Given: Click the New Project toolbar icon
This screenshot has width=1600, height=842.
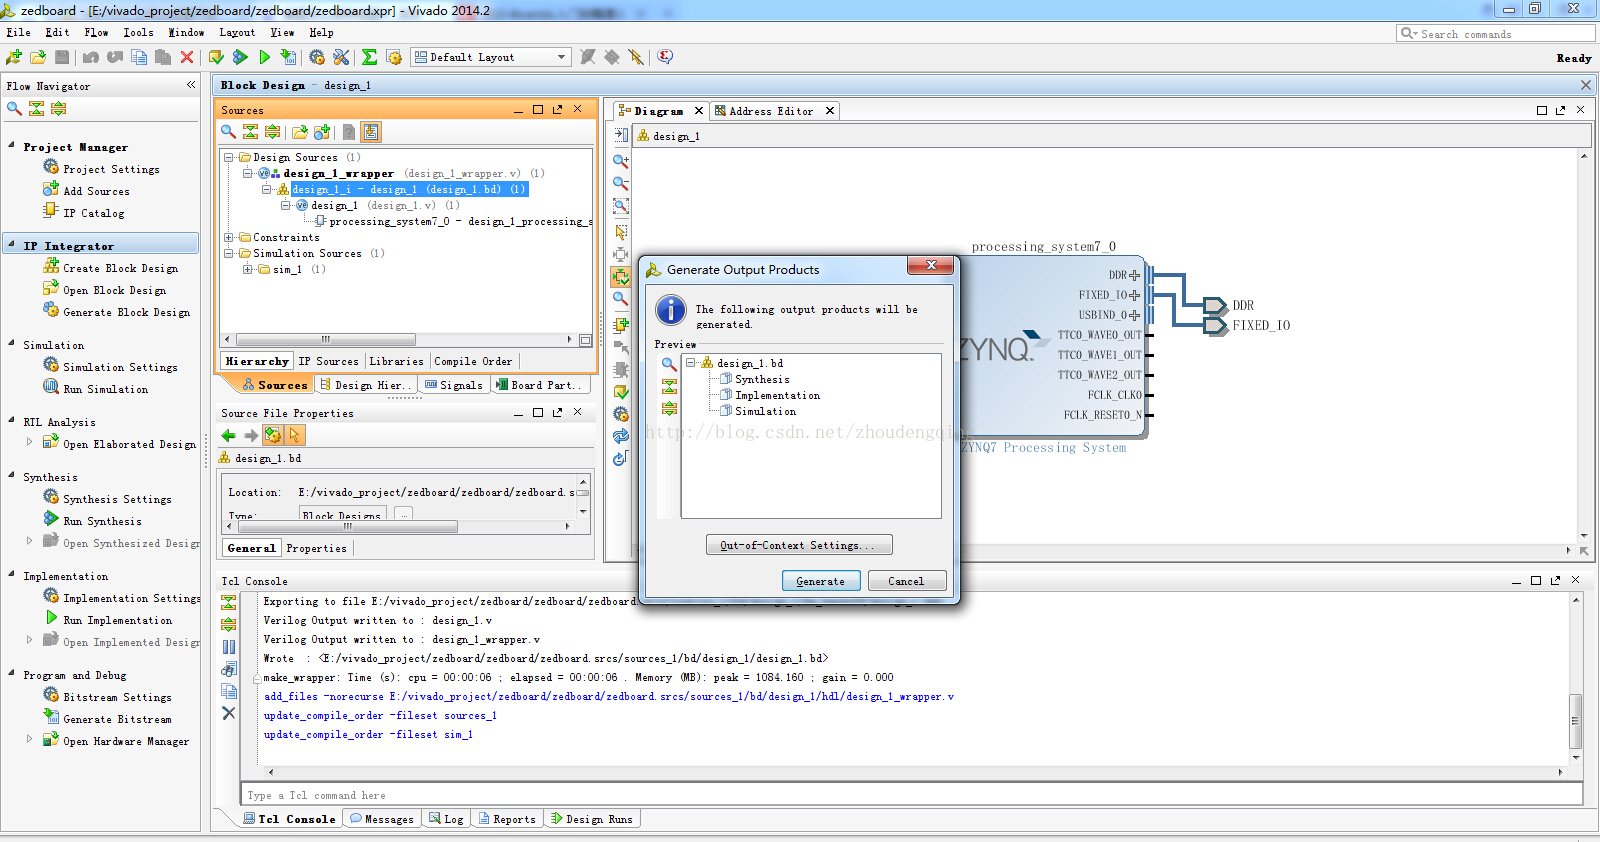Looking at the screenshot, I should (14, 57).
